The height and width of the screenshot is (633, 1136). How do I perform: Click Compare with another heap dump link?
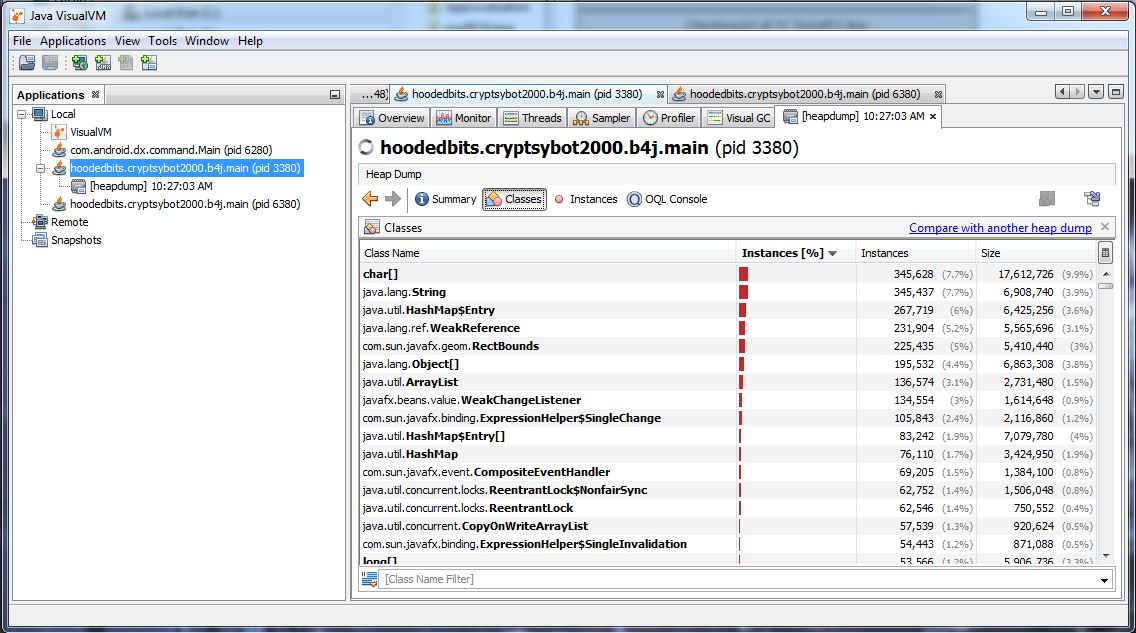click(1000, 227)
